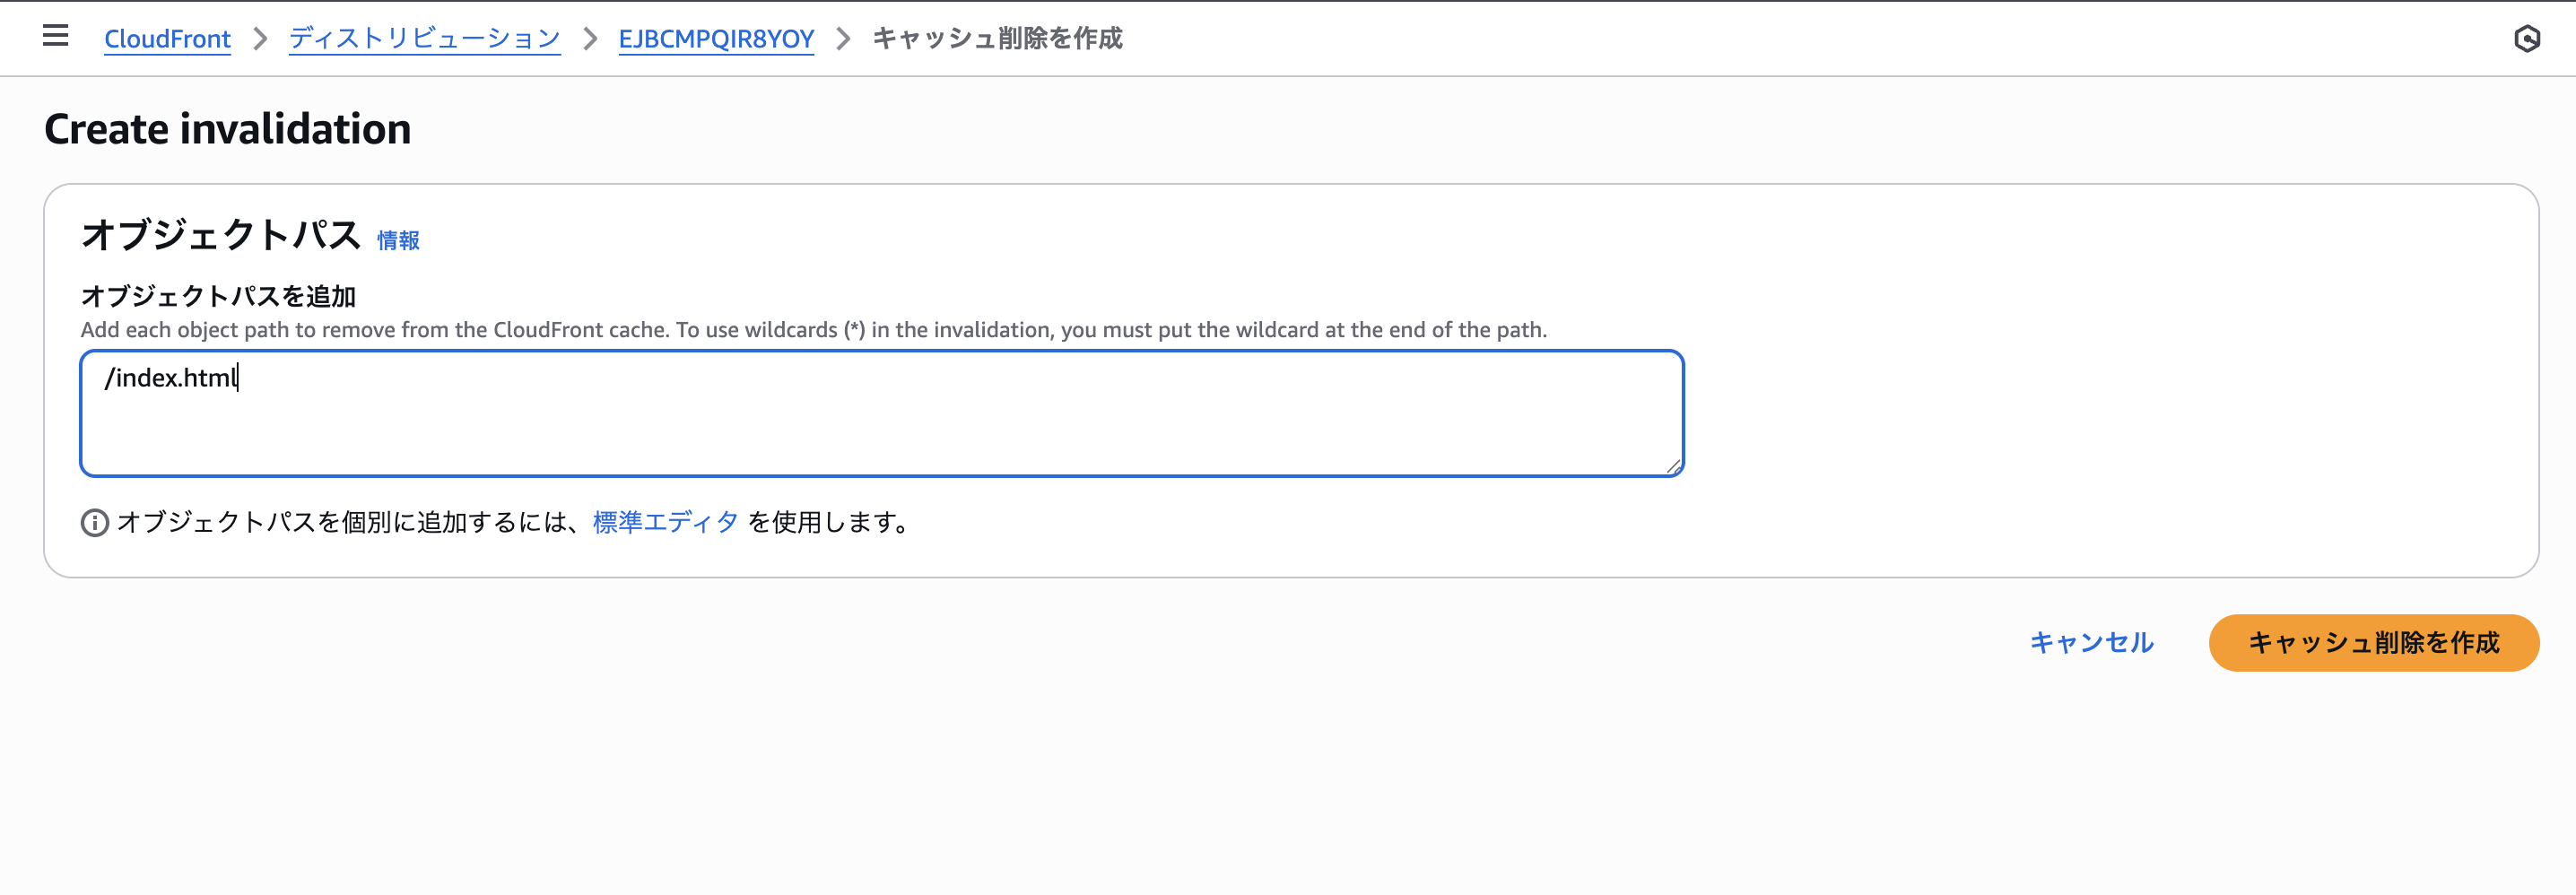
Task: Click the chevron after the EJBCMPQIR8YOY breadcrumb
Action: tap(843, 39)
